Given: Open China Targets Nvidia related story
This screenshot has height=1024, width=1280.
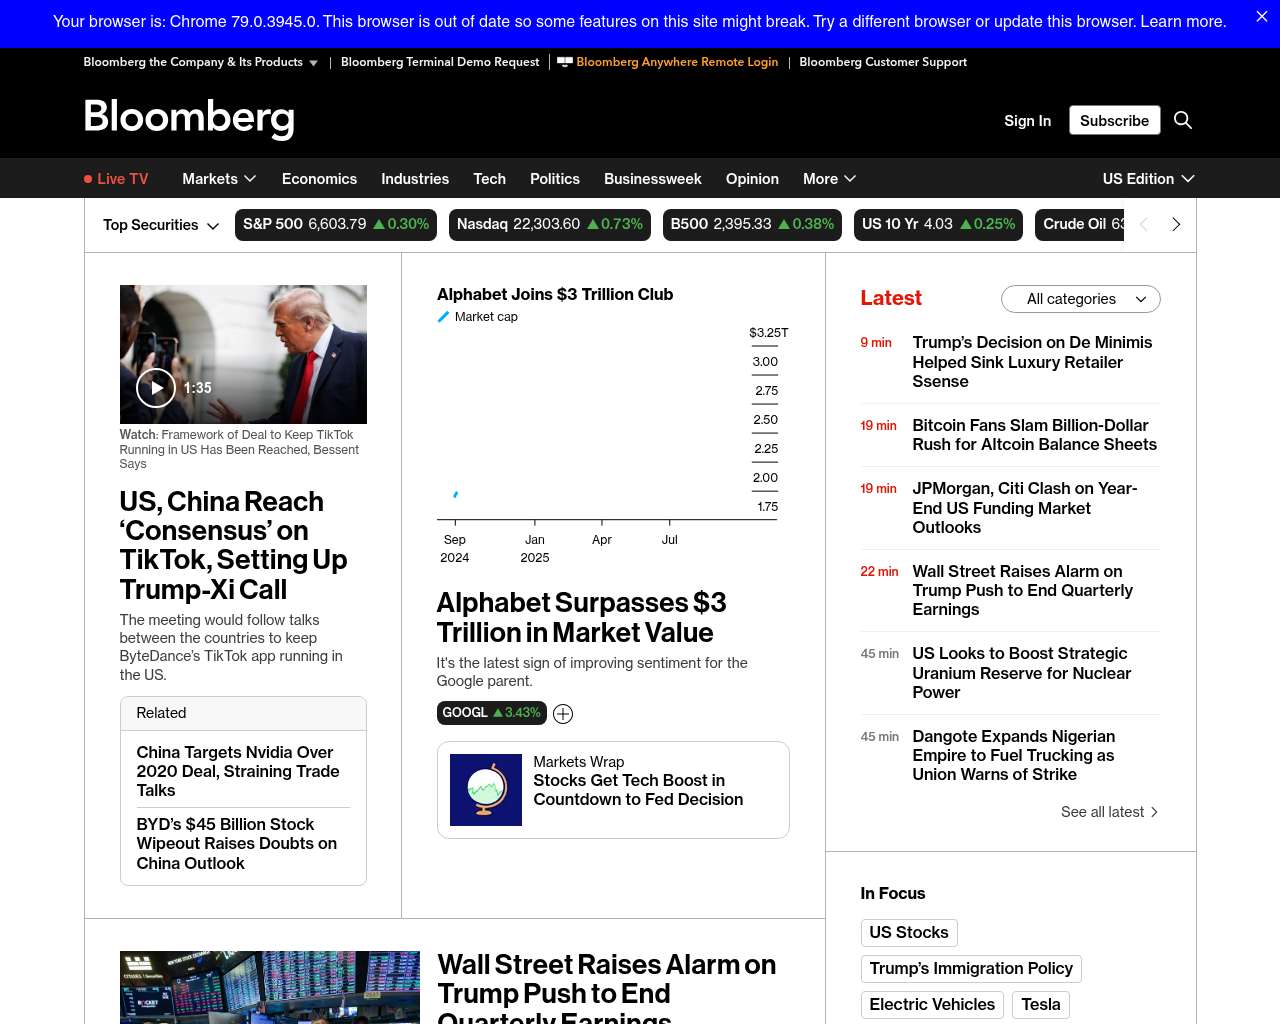Looking at the screenshot, I should [x=238, y=771].
